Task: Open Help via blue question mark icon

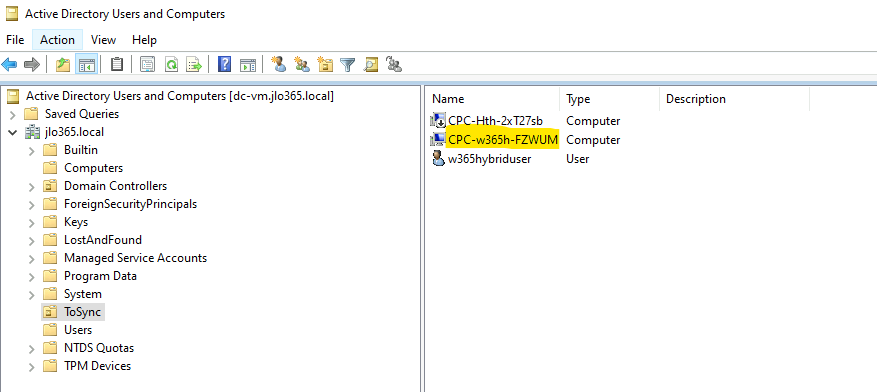Action: [224, 65]
